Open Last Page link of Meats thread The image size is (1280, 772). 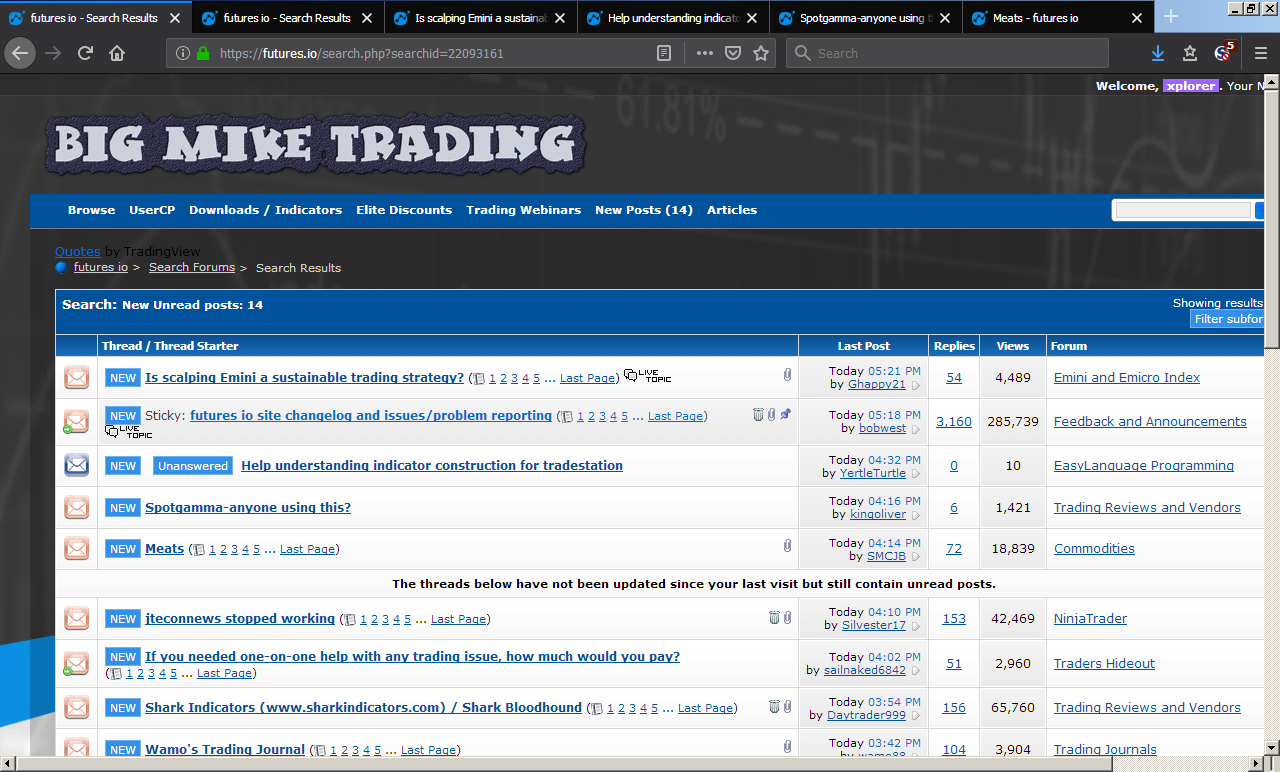(x=307, y=549)
